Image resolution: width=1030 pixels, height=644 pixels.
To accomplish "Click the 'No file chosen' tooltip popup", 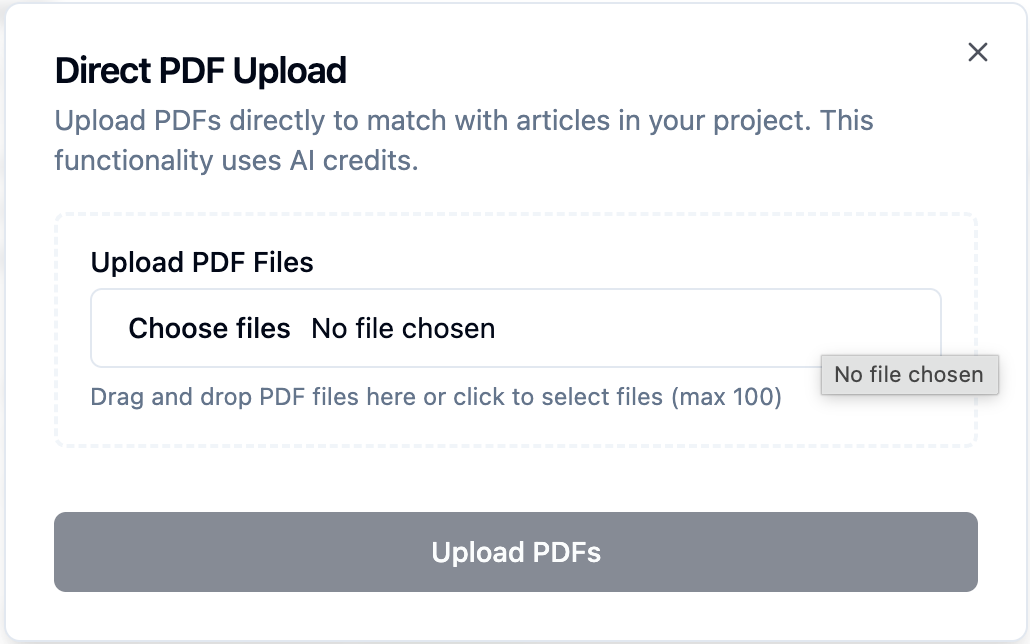I will click(909, 375).
